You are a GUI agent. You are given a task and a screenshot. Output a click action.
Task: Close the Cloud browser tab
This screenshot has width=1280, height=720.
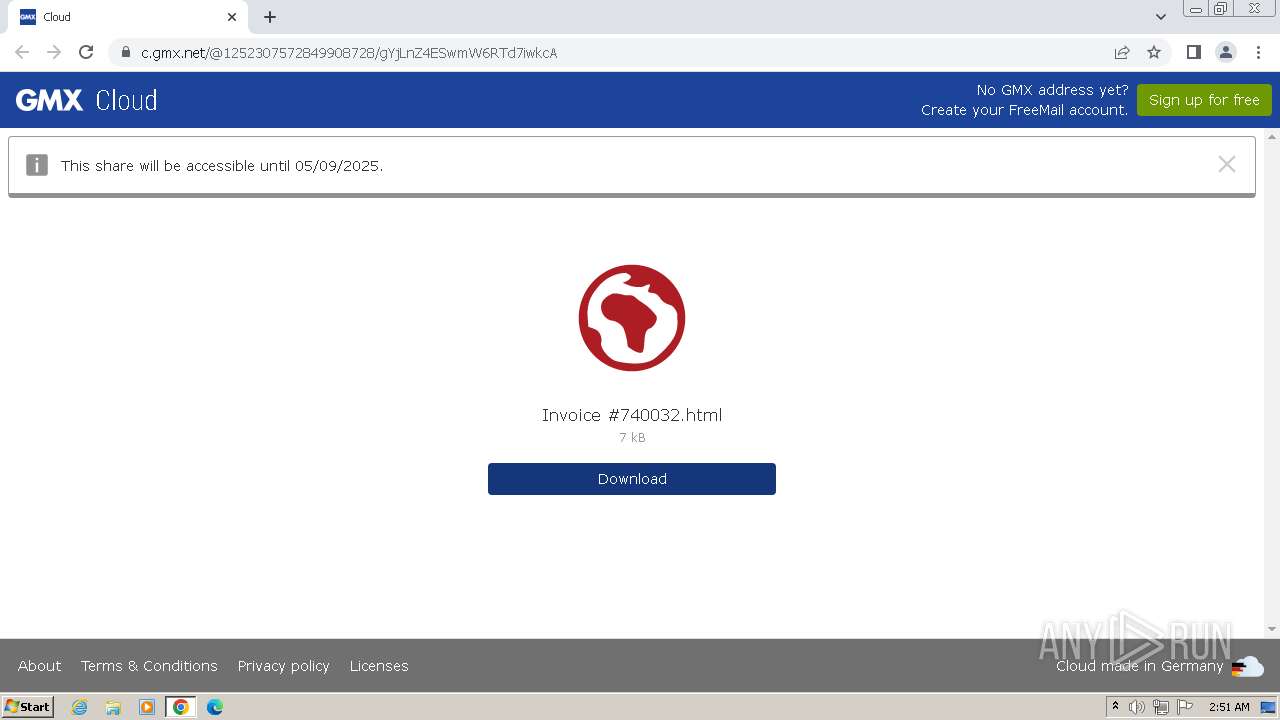tap(232, 17)
